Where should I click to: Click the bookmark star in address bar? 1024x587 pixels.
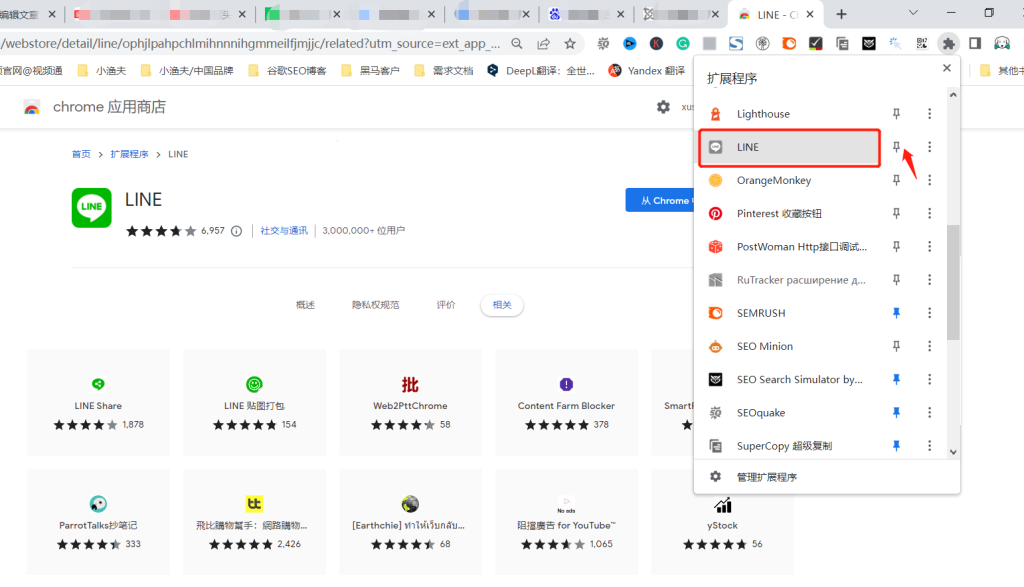[x=570, y=44]
